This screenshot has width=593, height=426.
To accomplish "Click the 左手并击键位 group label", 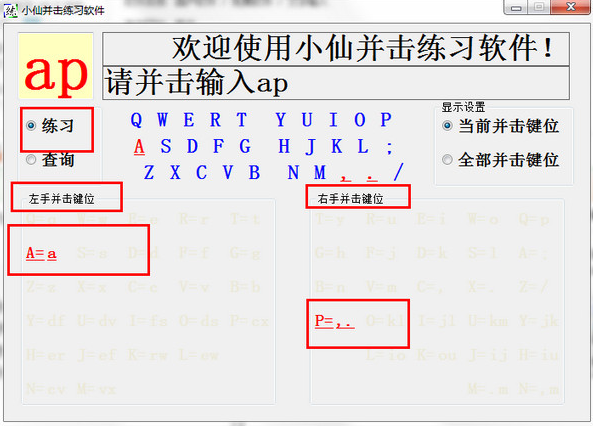I will click(62, 199).
